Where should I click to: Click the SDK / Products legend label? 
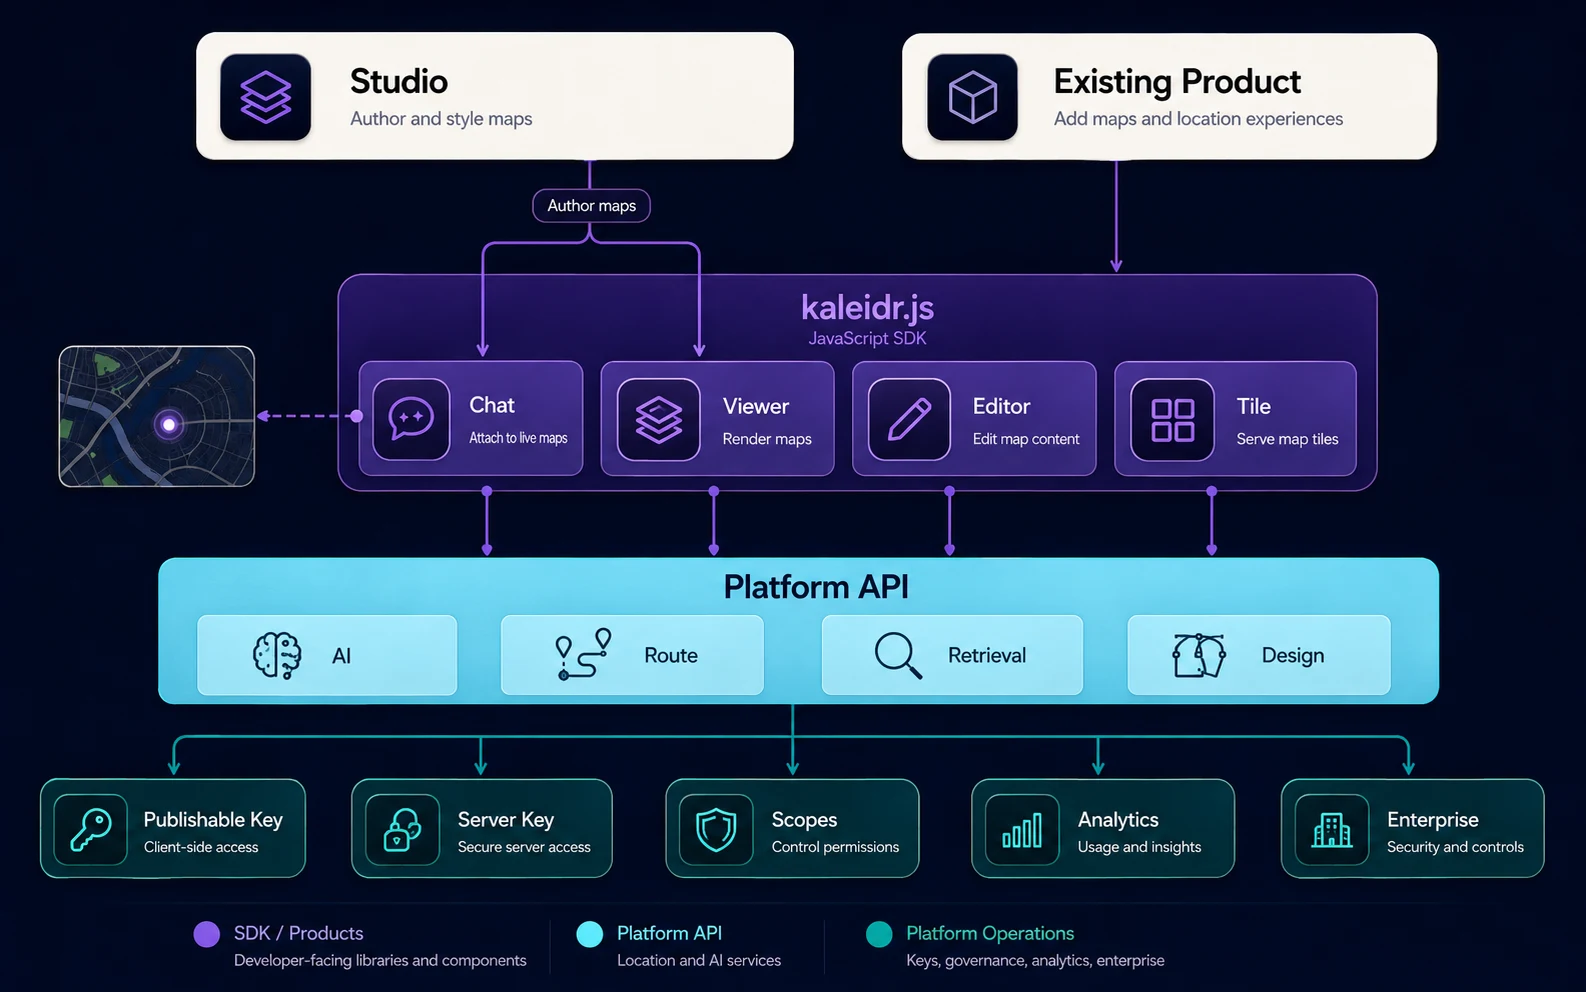298,933
